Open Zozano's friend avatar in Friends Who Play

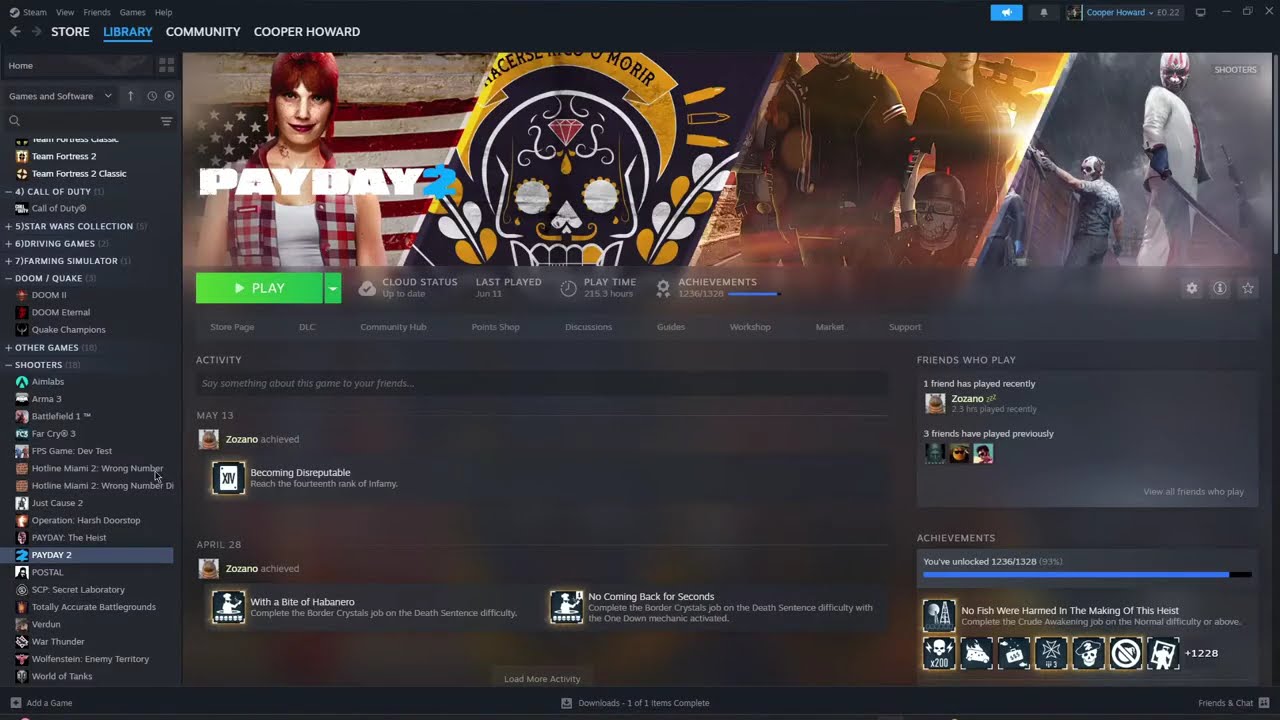(x=935, y=403)
